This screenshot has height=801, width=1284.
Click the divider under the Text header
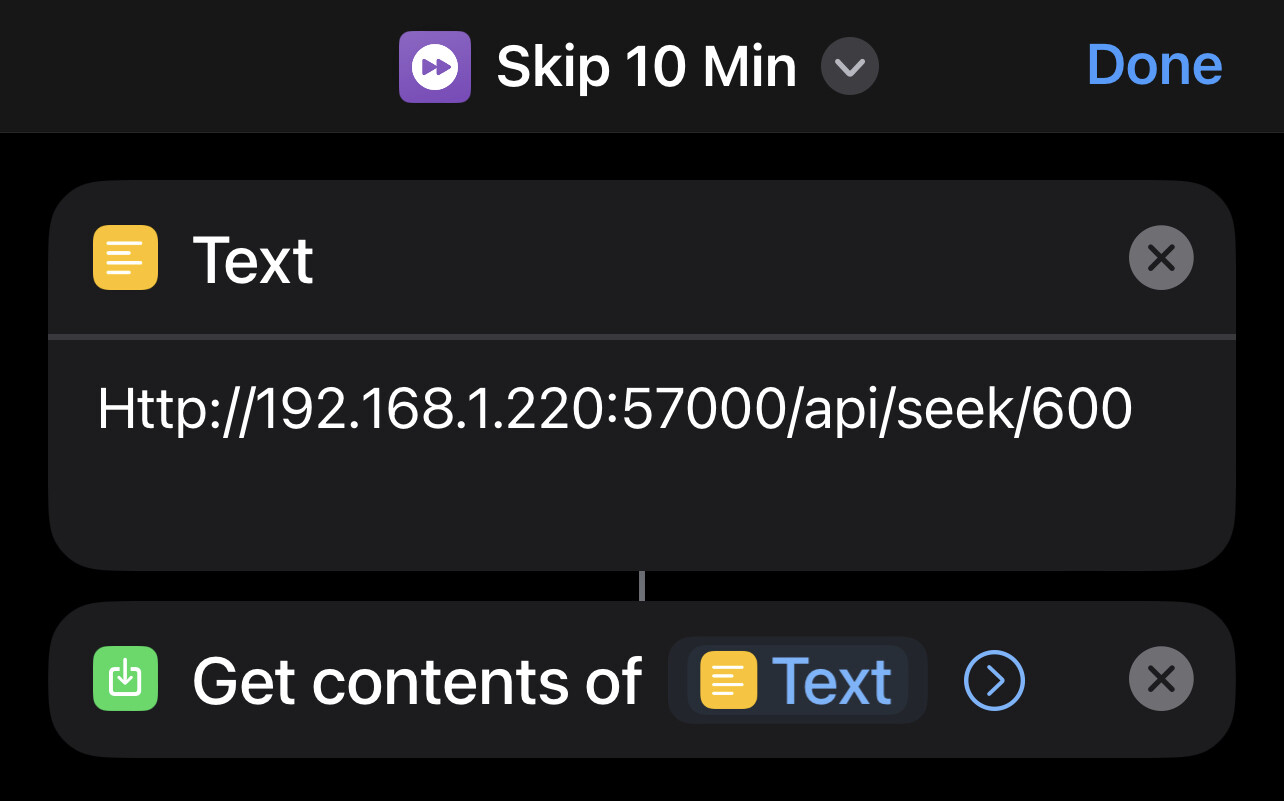tap(640, 336)
